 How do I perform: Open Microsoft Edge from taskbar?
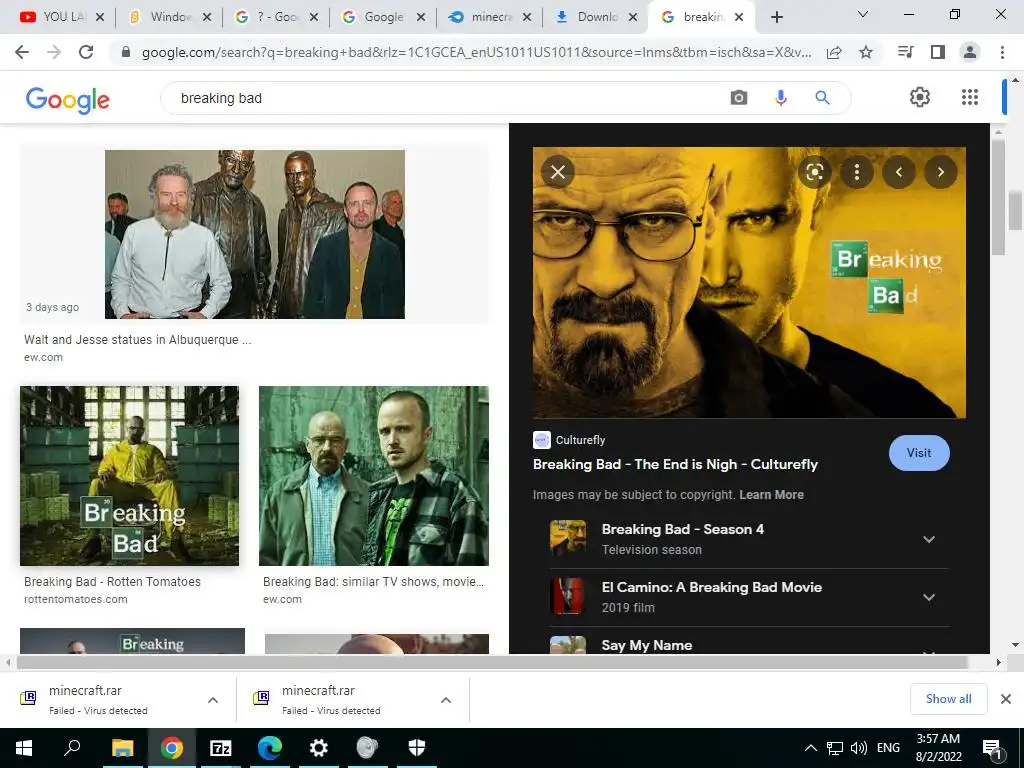point(270,748)
